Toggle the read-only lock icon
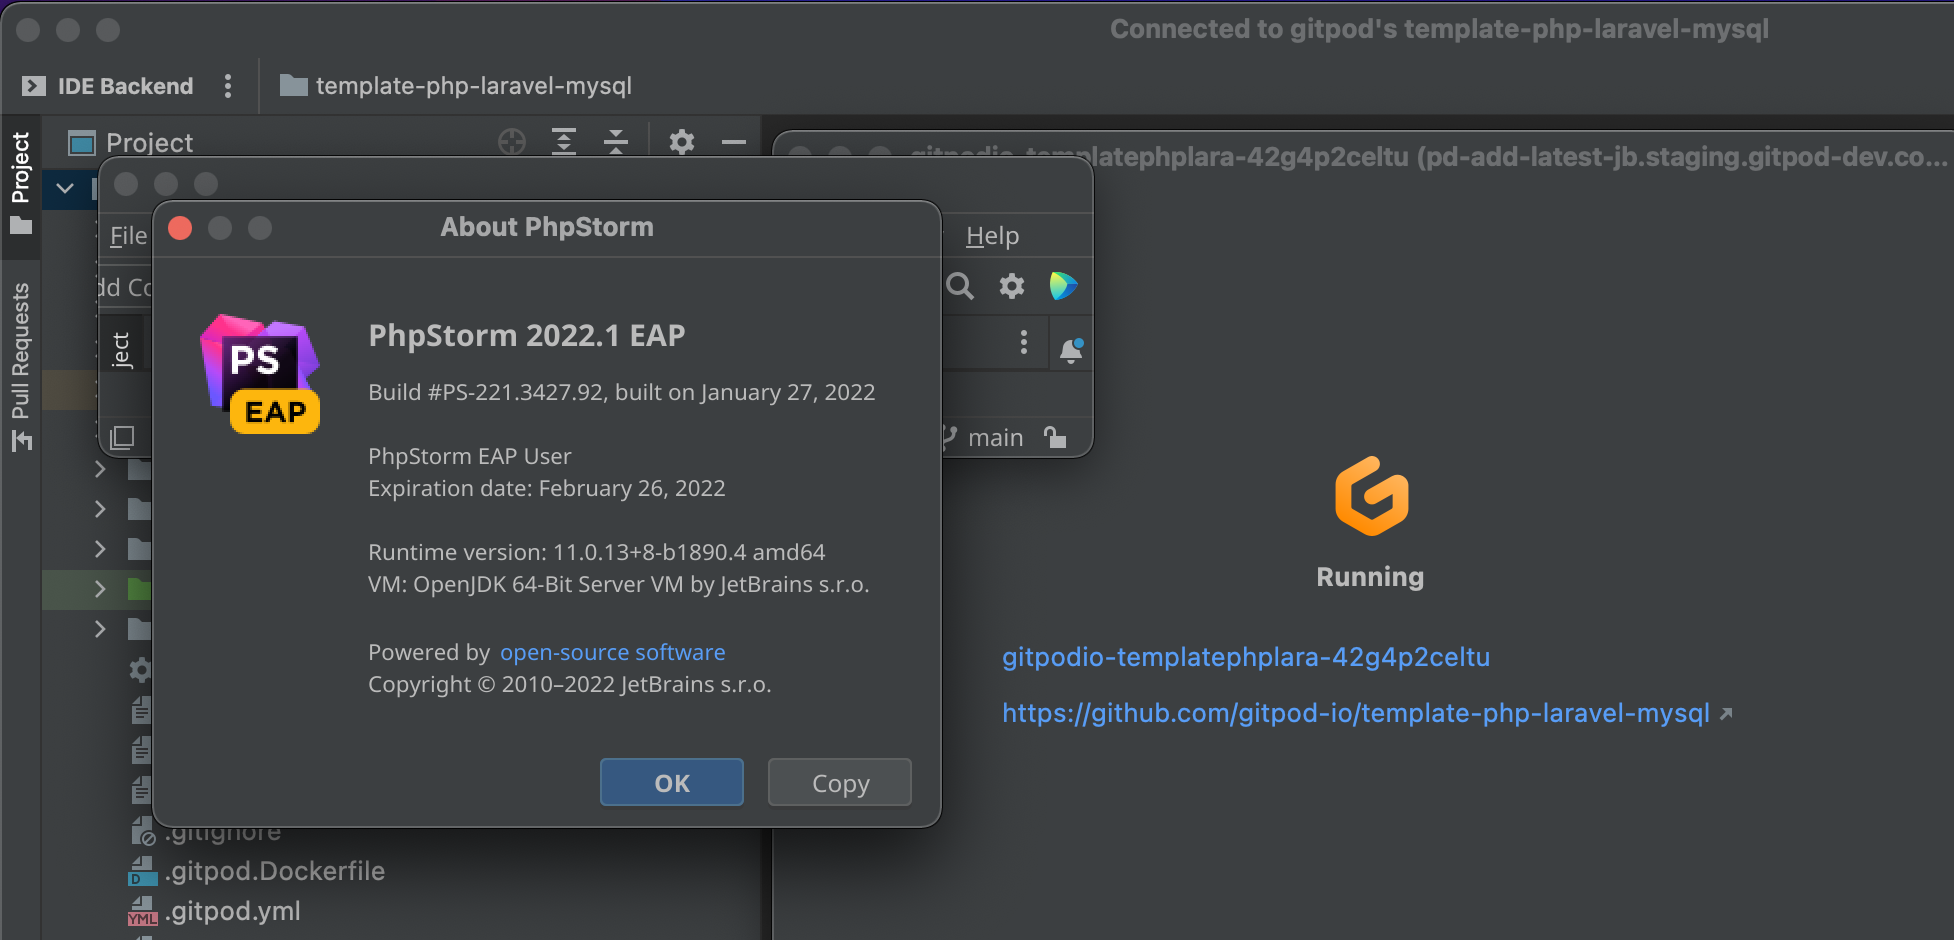1954x940 pixels. click(1055, 437)
